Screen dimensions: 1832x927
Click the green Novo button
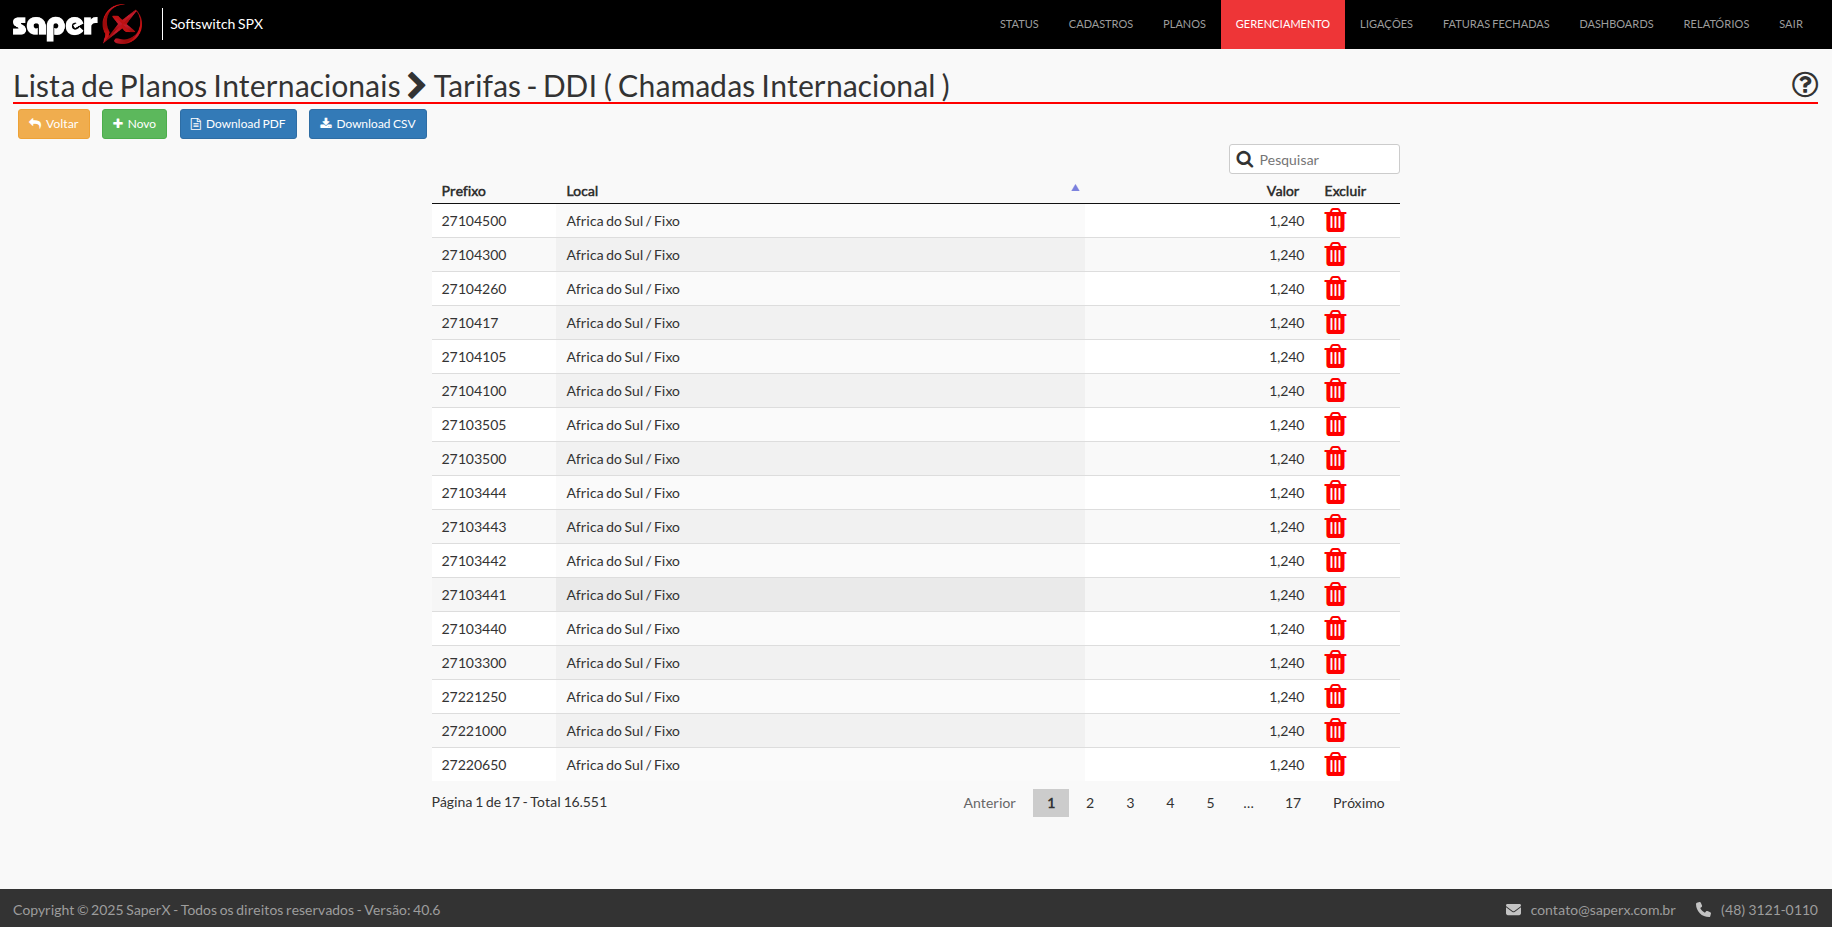[134, 124]
